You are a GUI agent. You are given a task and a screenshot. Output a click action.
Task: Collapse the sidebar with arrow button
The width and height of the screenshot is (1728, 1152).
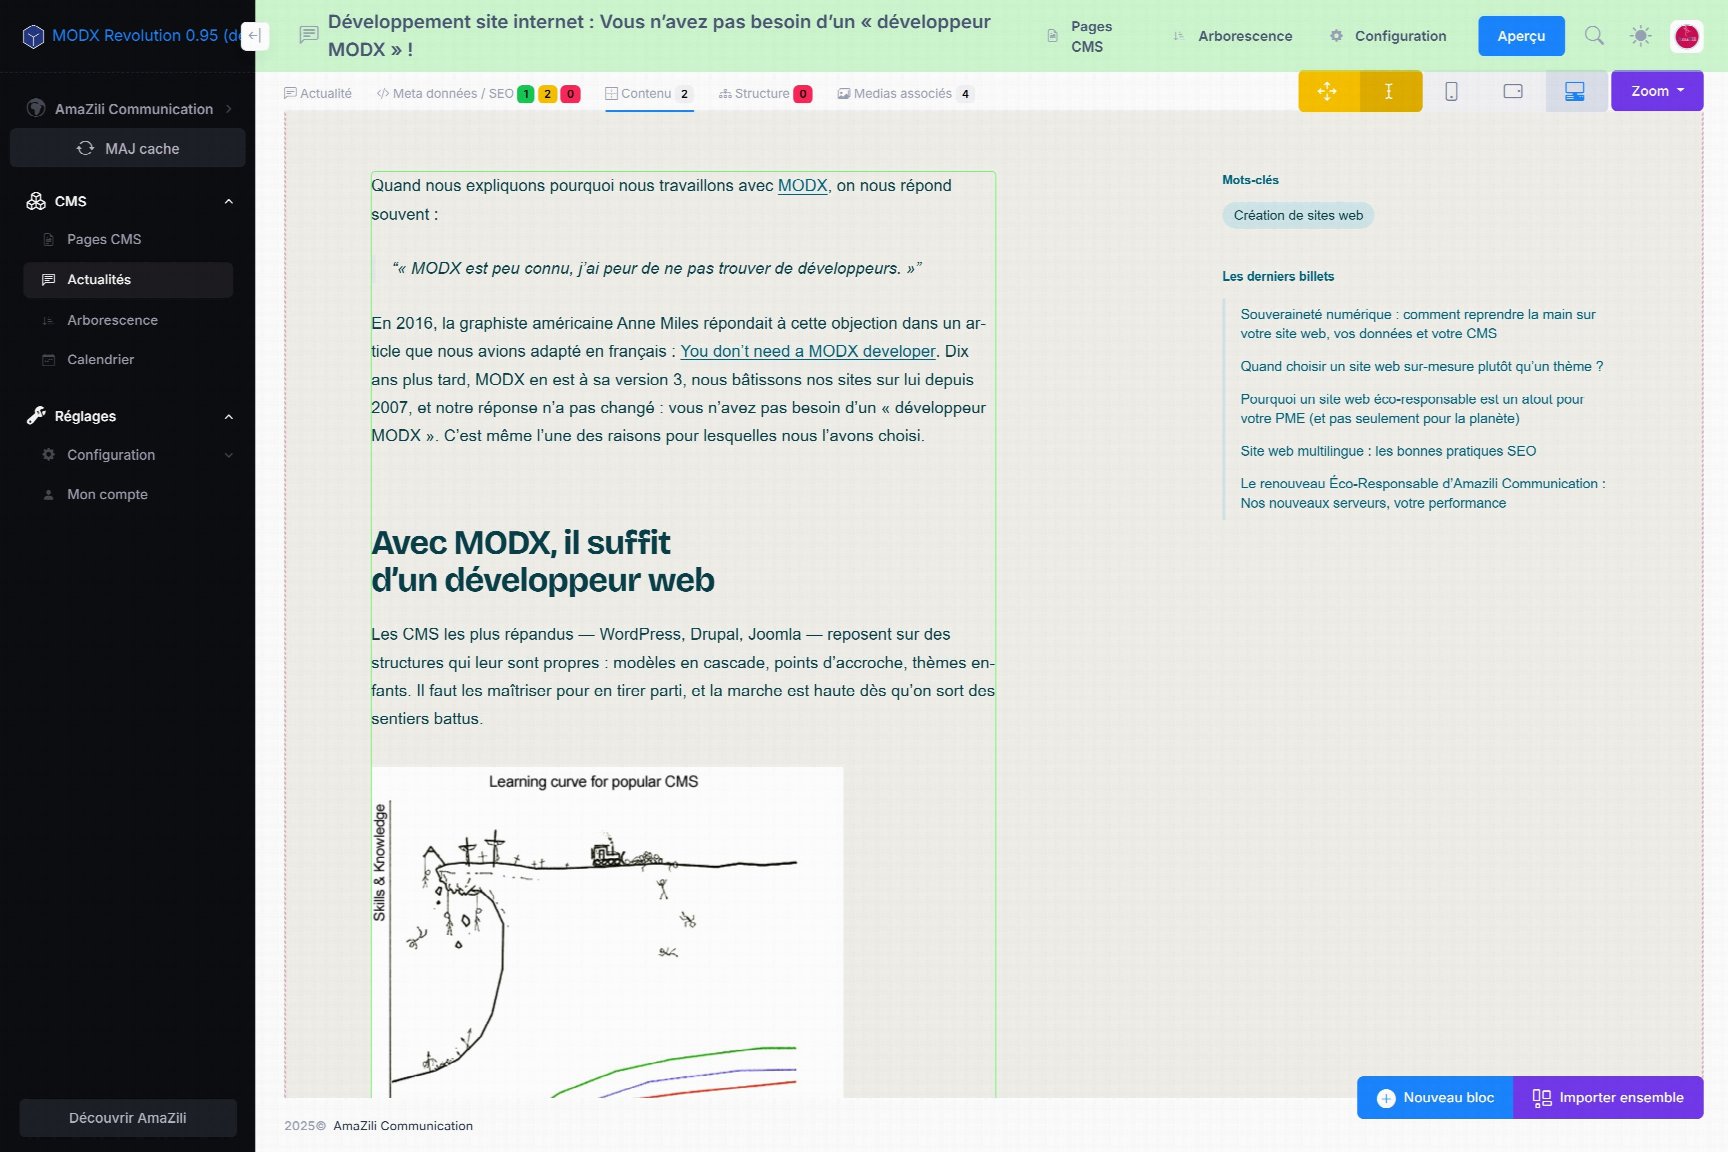[255, 36]
